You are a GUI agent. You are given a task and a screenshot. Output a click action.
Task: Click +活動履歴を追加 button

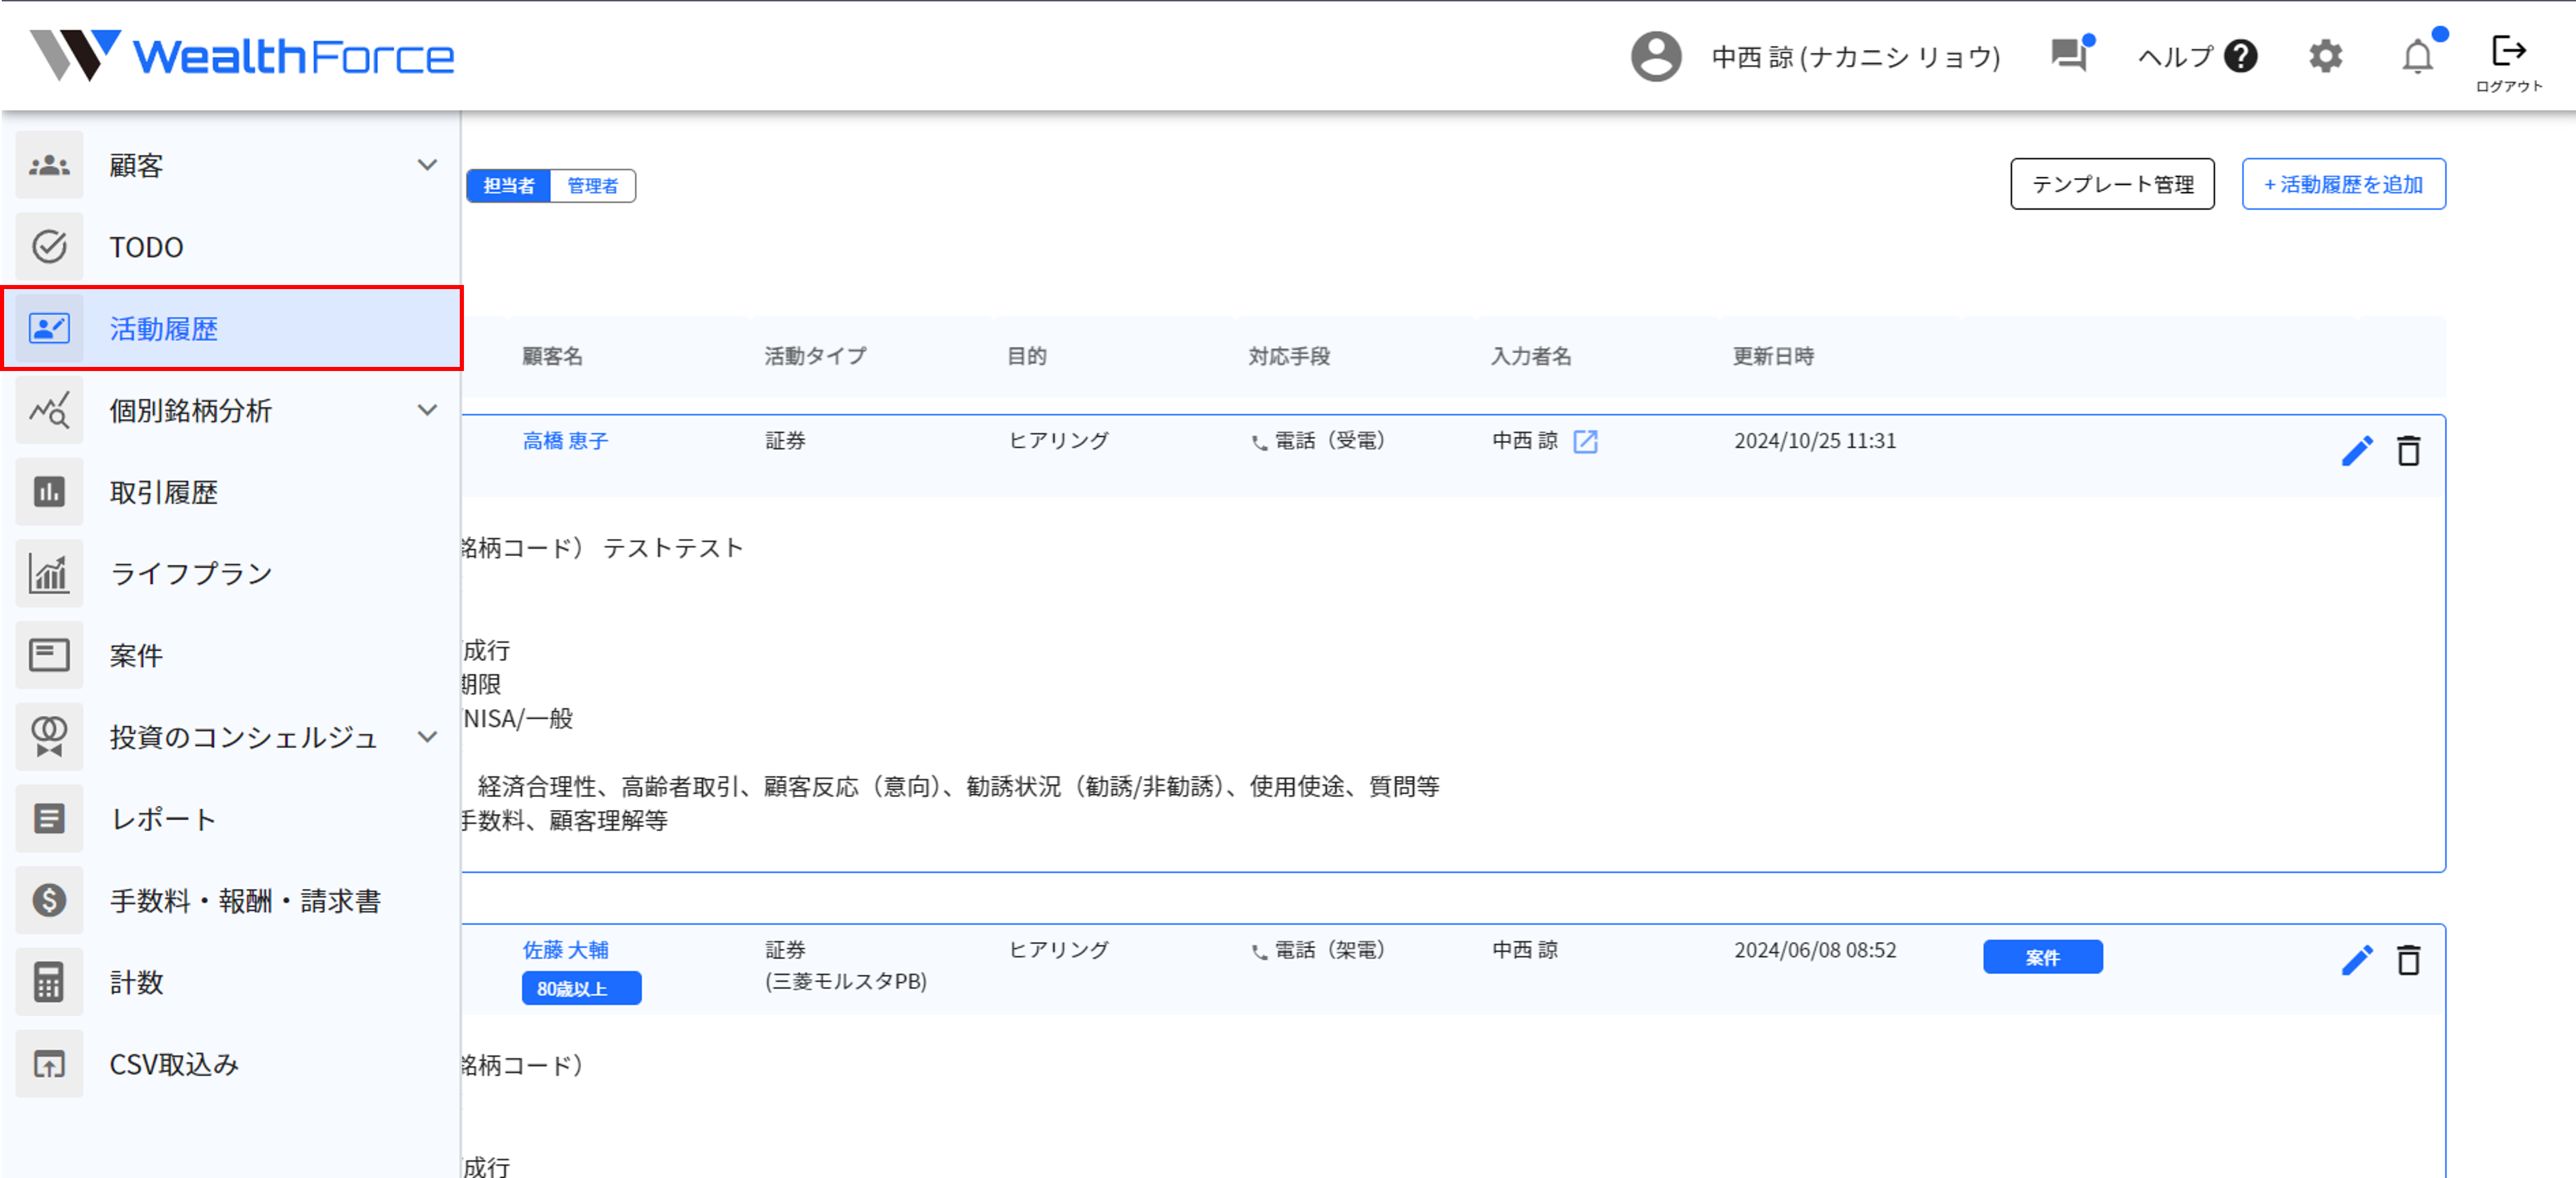[x=2342, y=184]
